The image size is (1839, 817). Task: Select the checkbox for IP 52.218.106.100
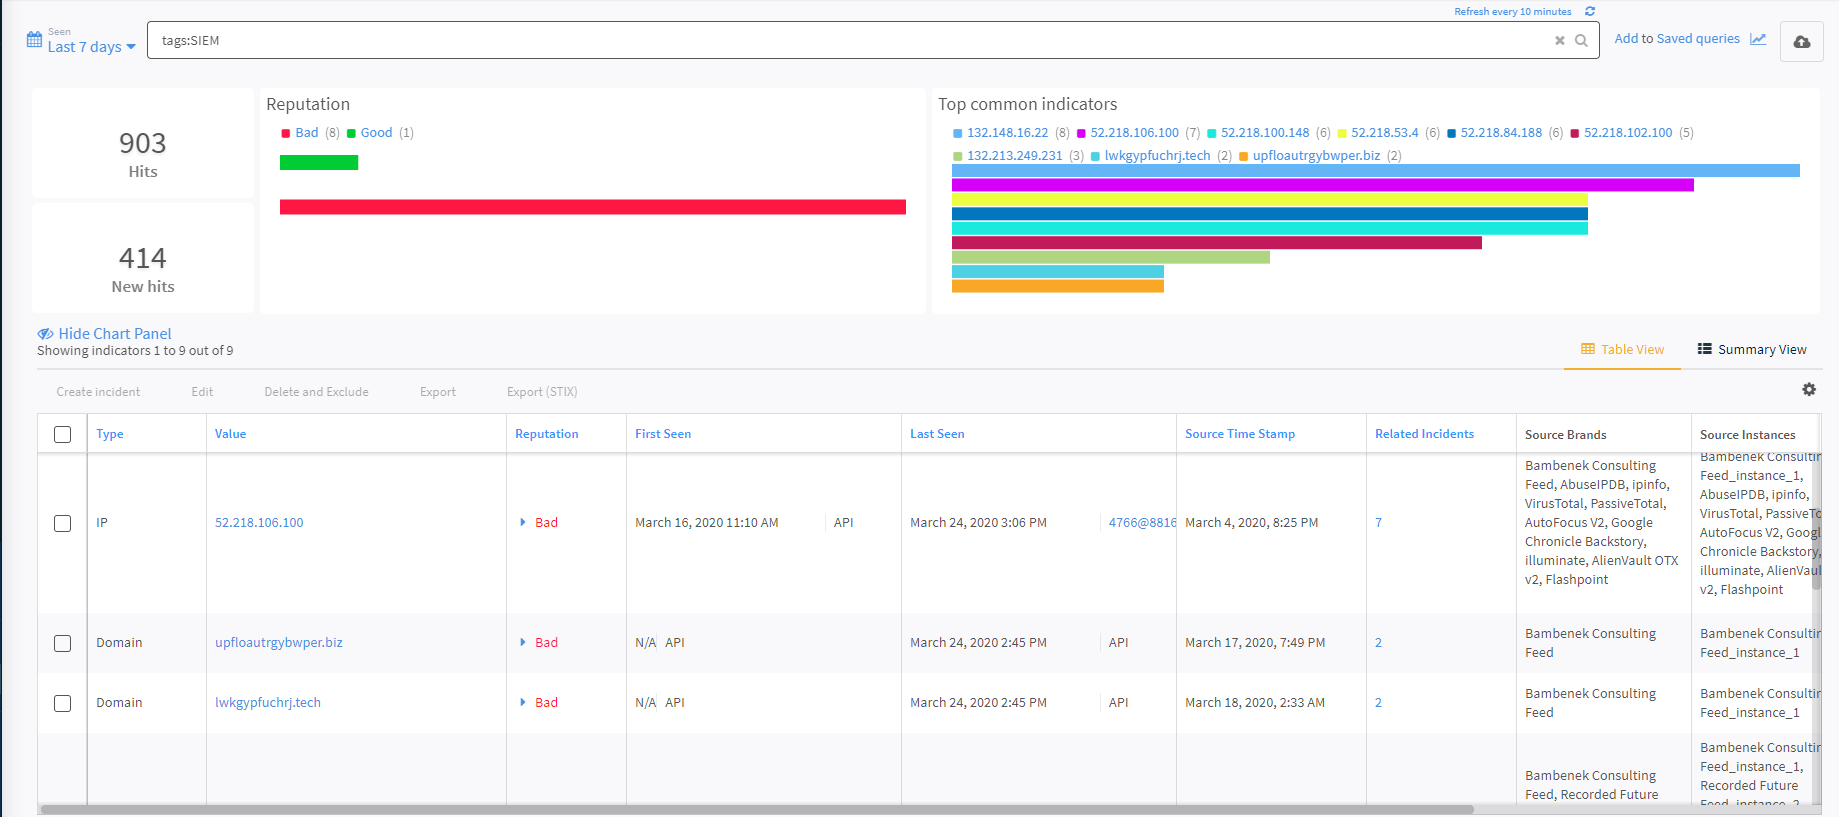62,523
